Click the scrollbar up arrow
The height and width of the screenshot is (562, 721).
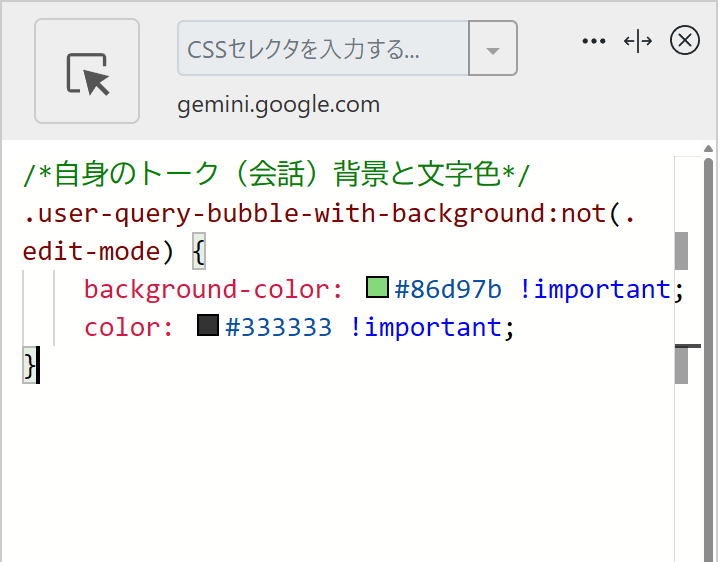click(x=708, y=163)
